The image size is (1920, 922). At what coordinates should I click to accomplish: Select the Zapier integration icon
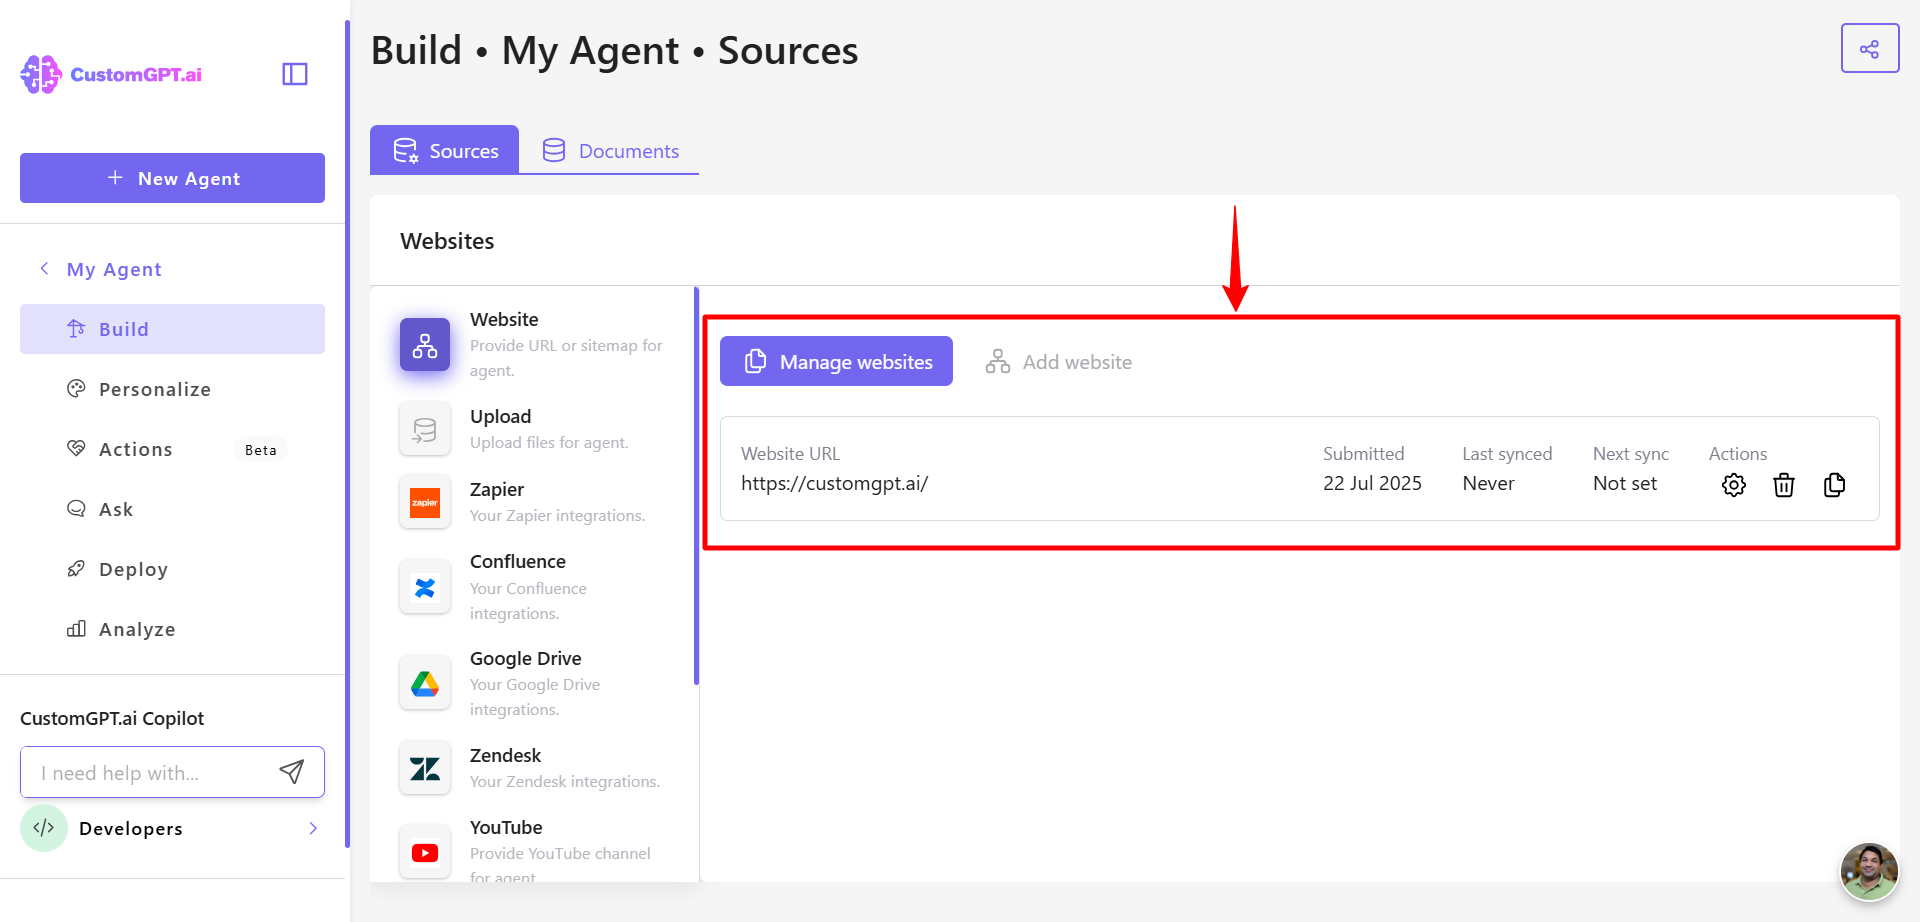(425, 502)
